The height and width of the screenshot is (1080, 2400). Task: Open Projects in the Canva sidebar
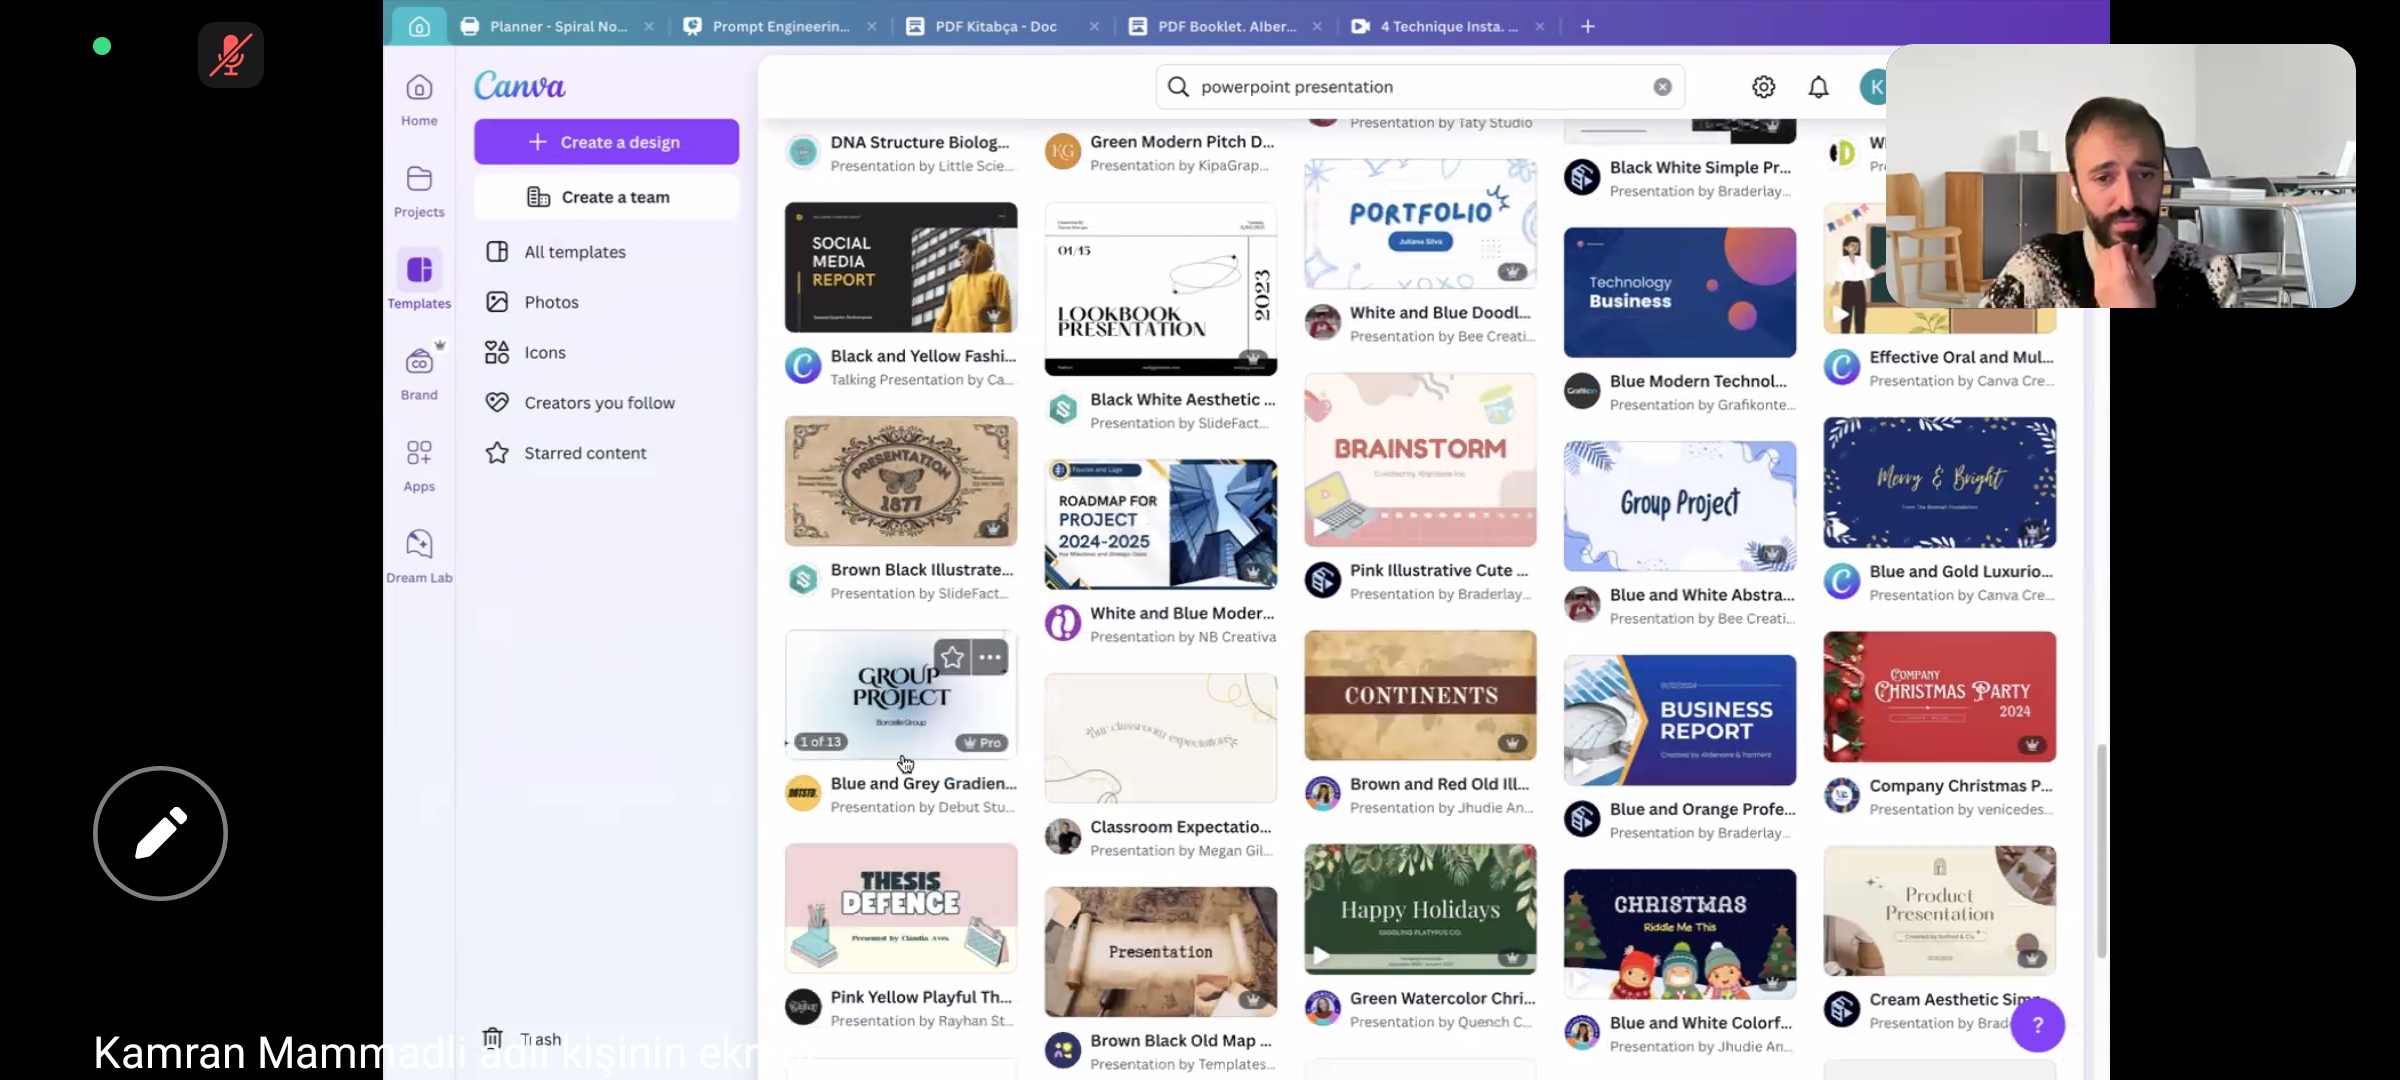point(419,191)
